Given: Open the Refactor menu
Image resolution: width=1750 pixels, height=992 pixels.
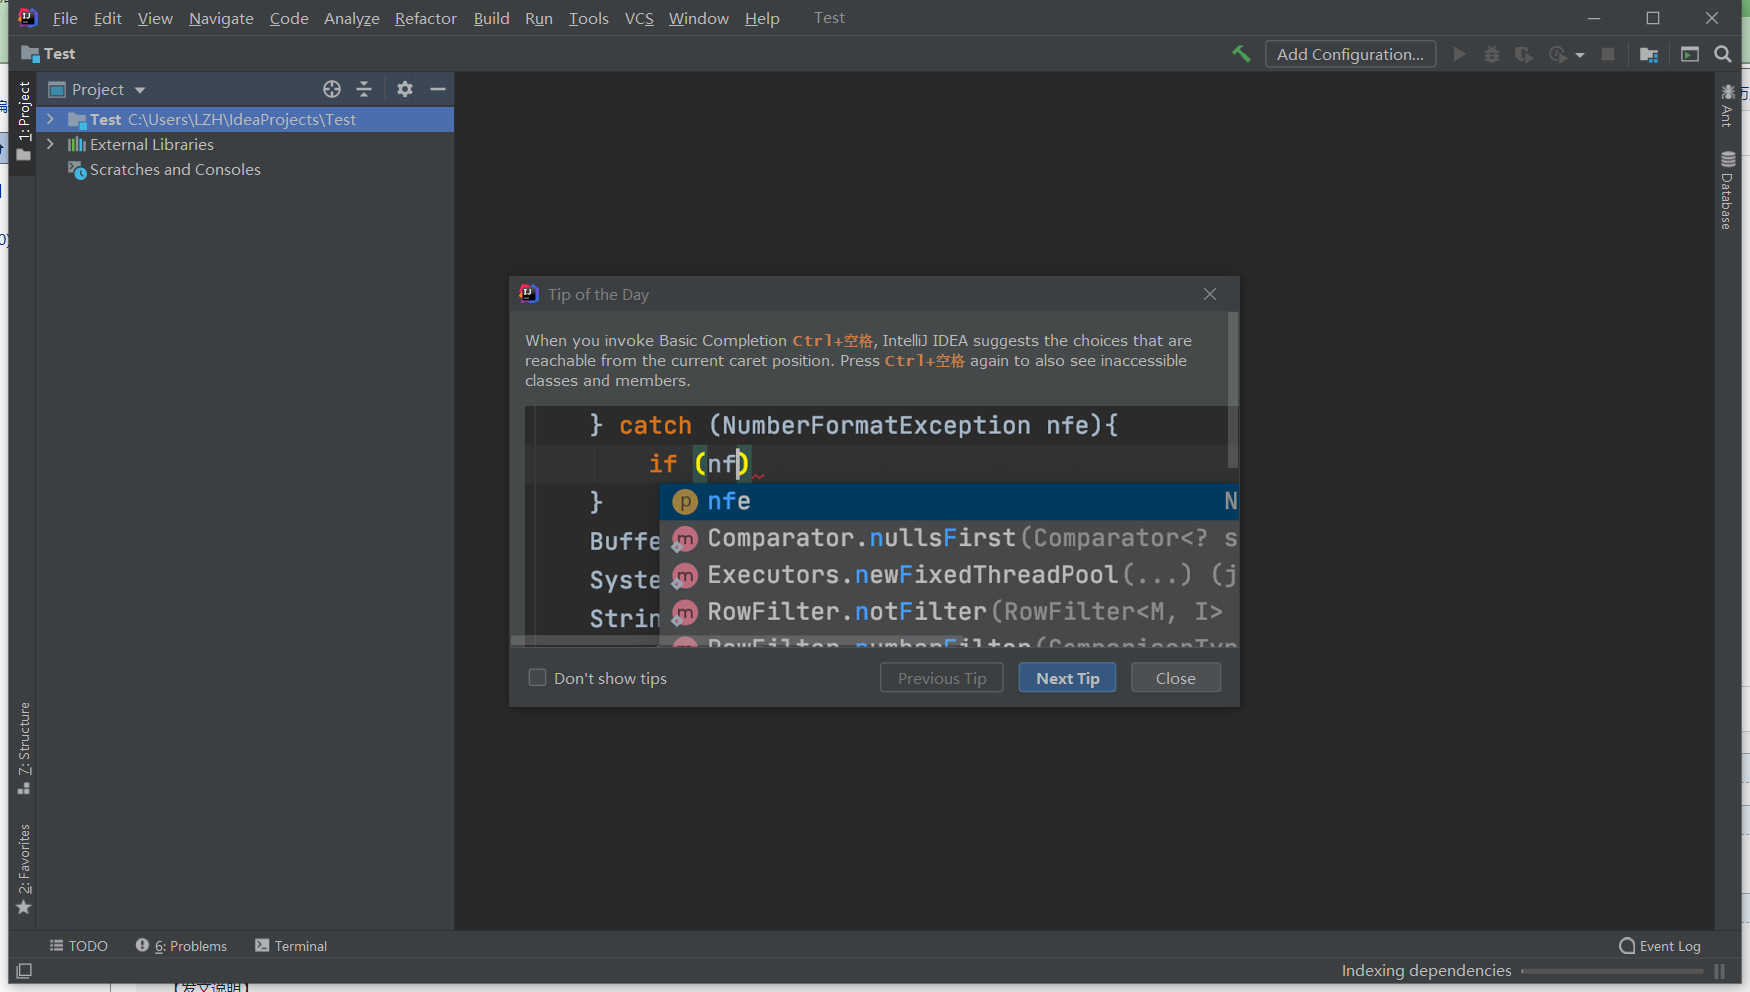Looking at the screenshot, I should (426, 18).
